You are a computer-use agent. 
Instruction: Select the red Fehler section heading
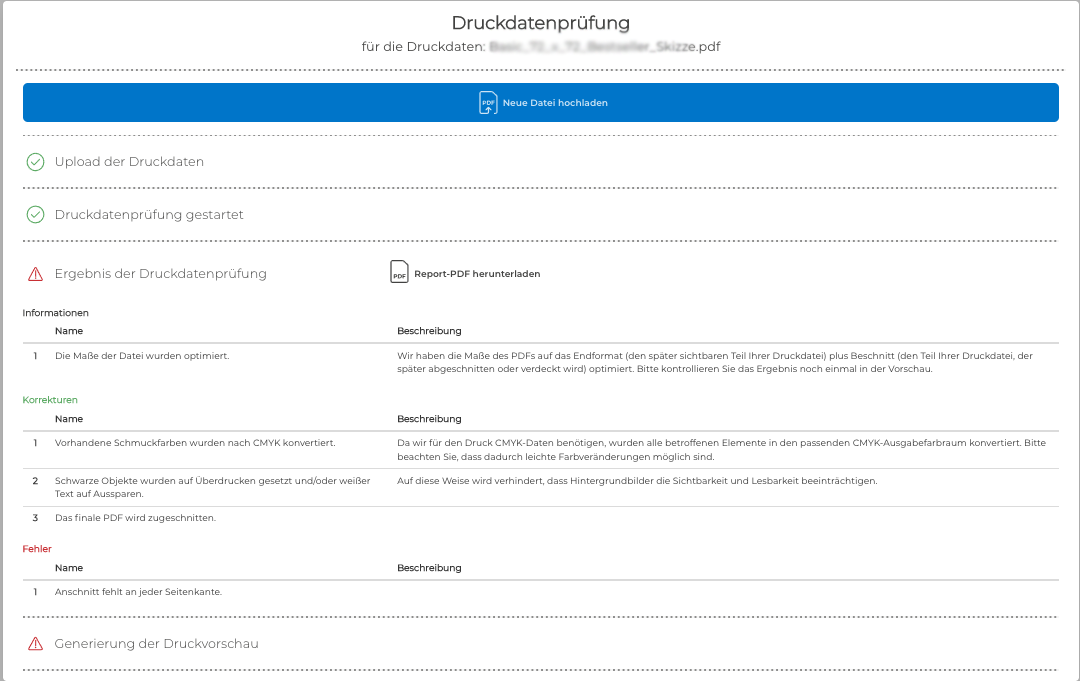[x=37, y=549]
